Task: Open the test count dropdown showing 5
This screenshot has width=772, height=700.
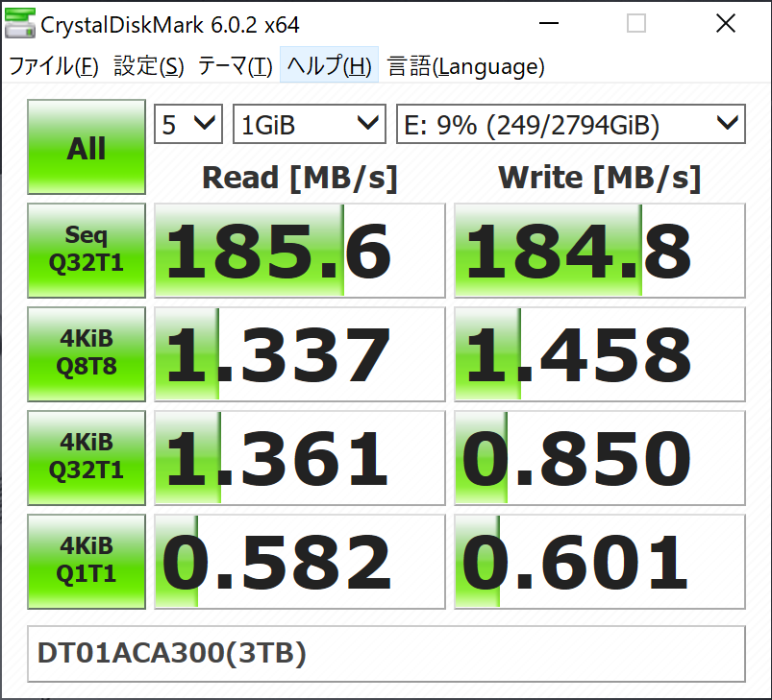Action: 189,124
